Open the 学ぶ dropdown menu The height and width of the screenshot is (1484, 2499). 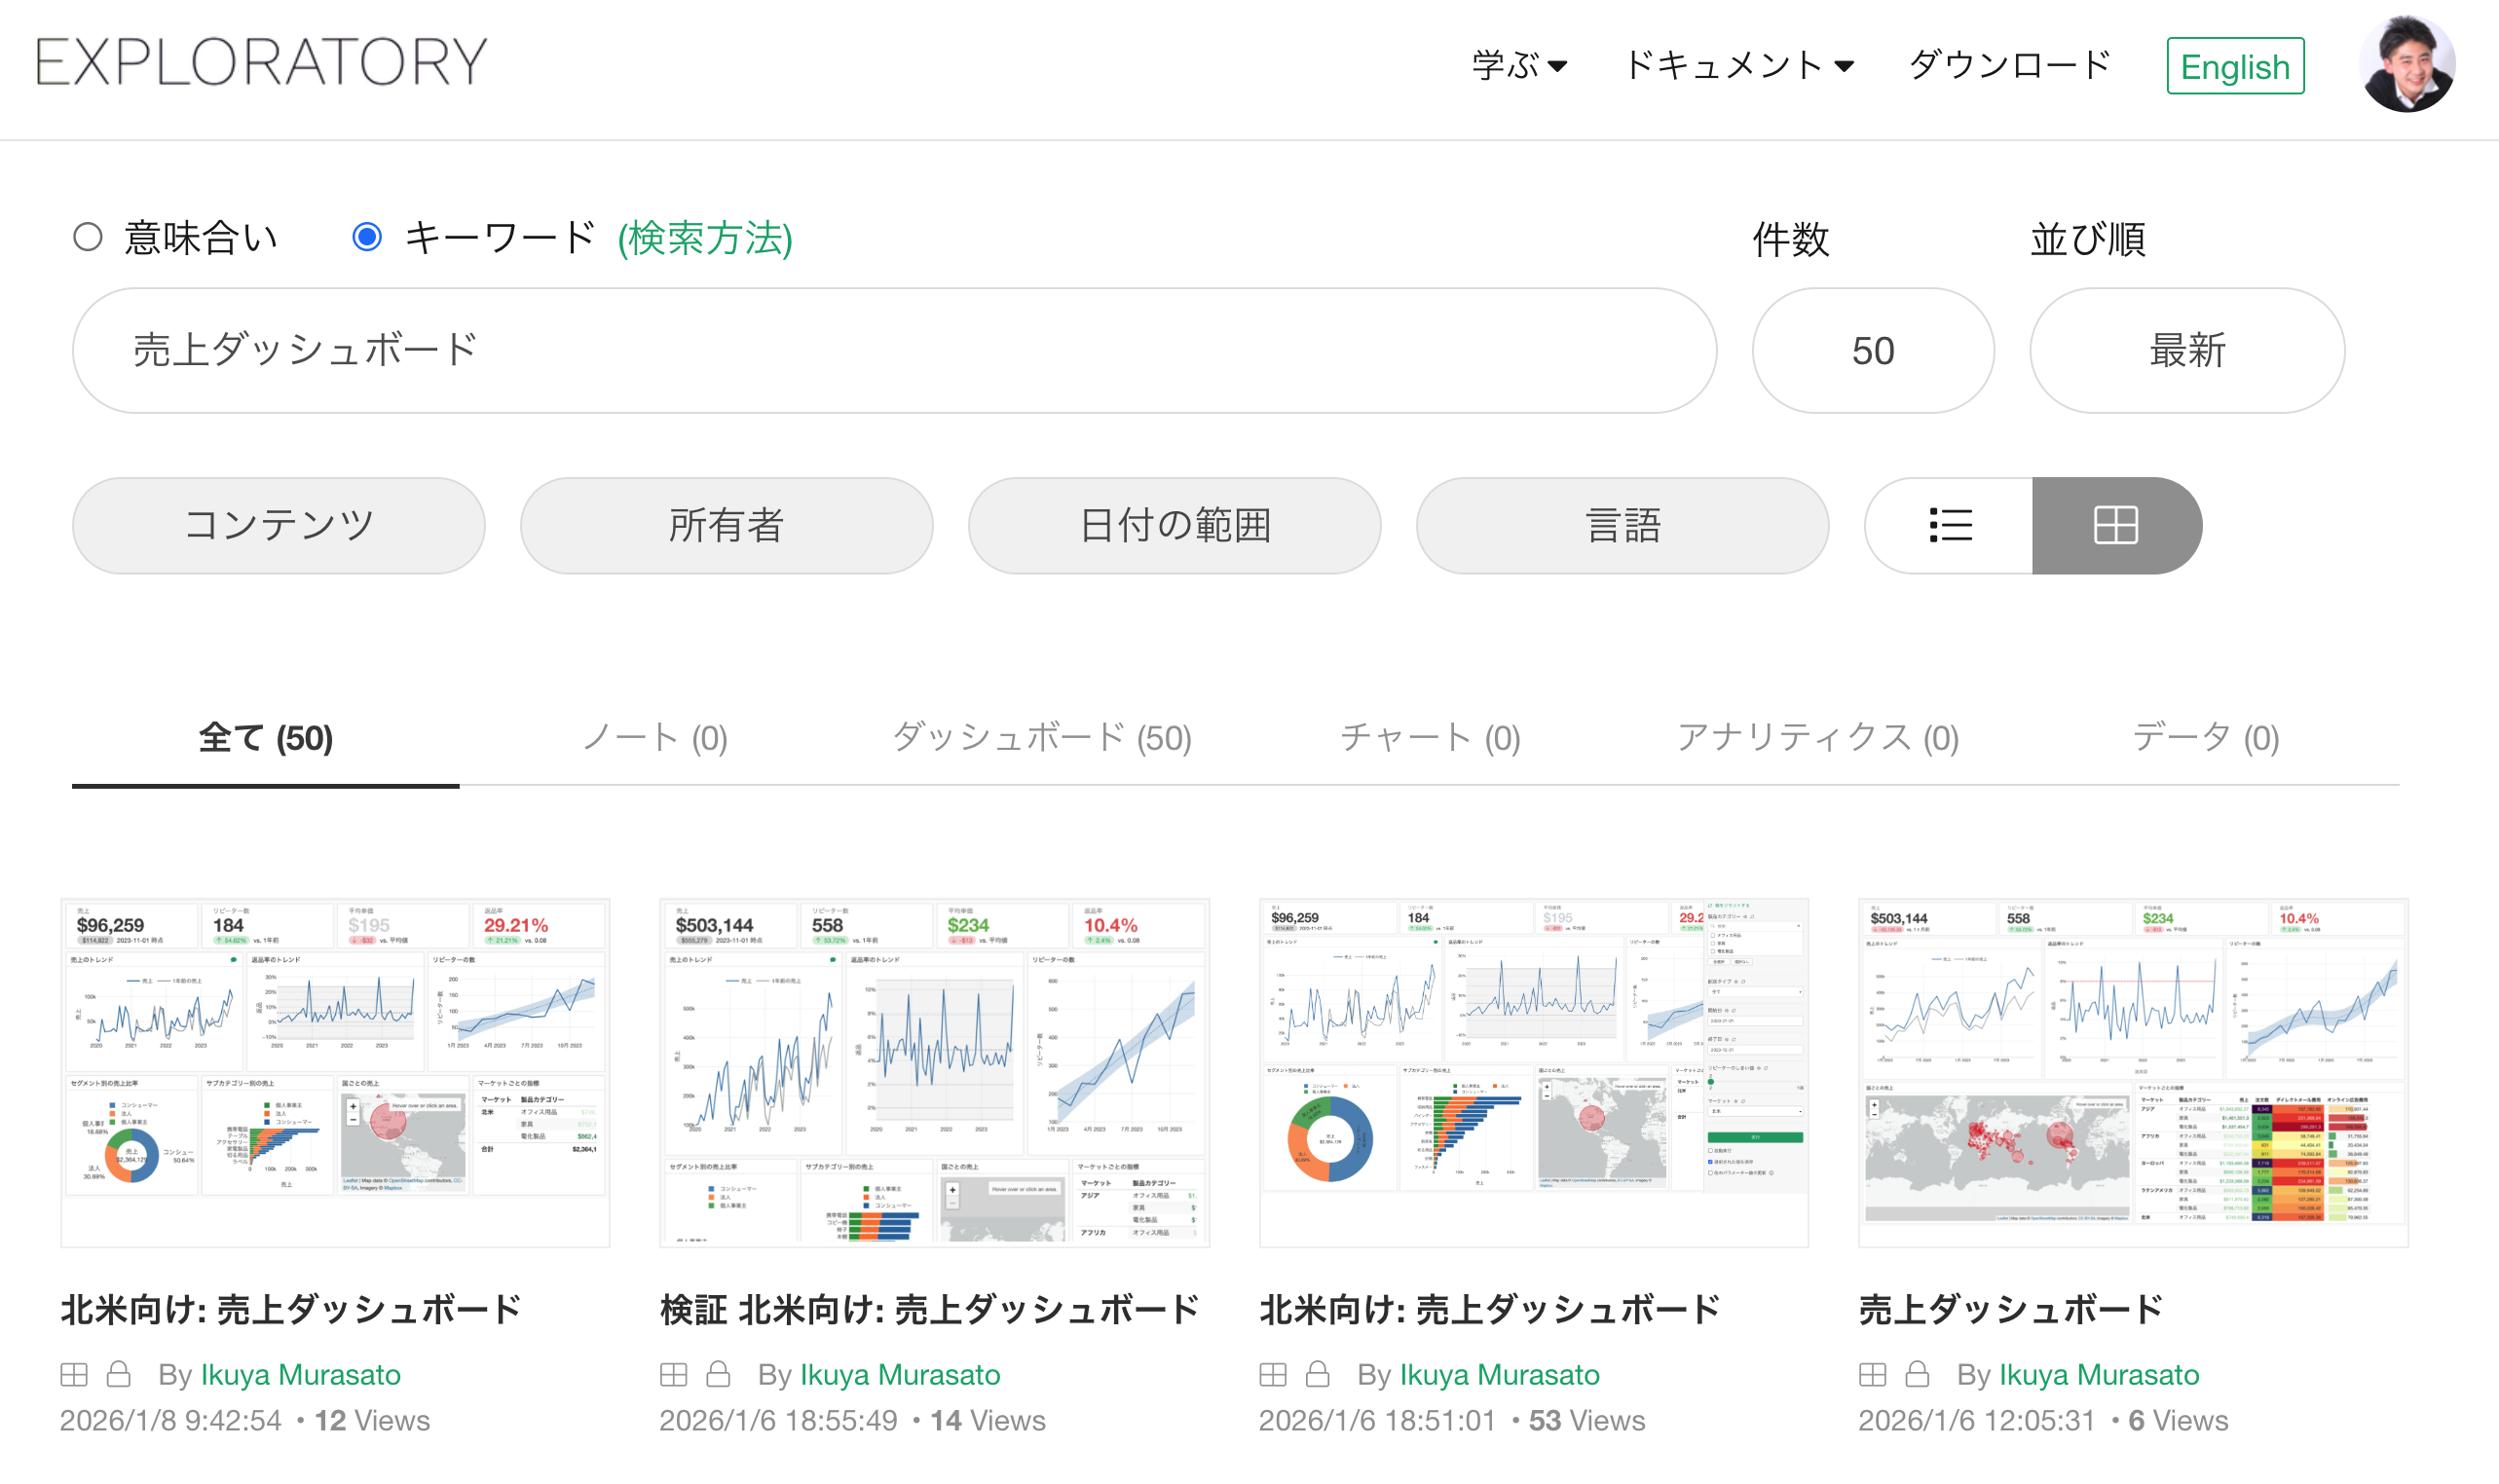tap(1518, 66)
